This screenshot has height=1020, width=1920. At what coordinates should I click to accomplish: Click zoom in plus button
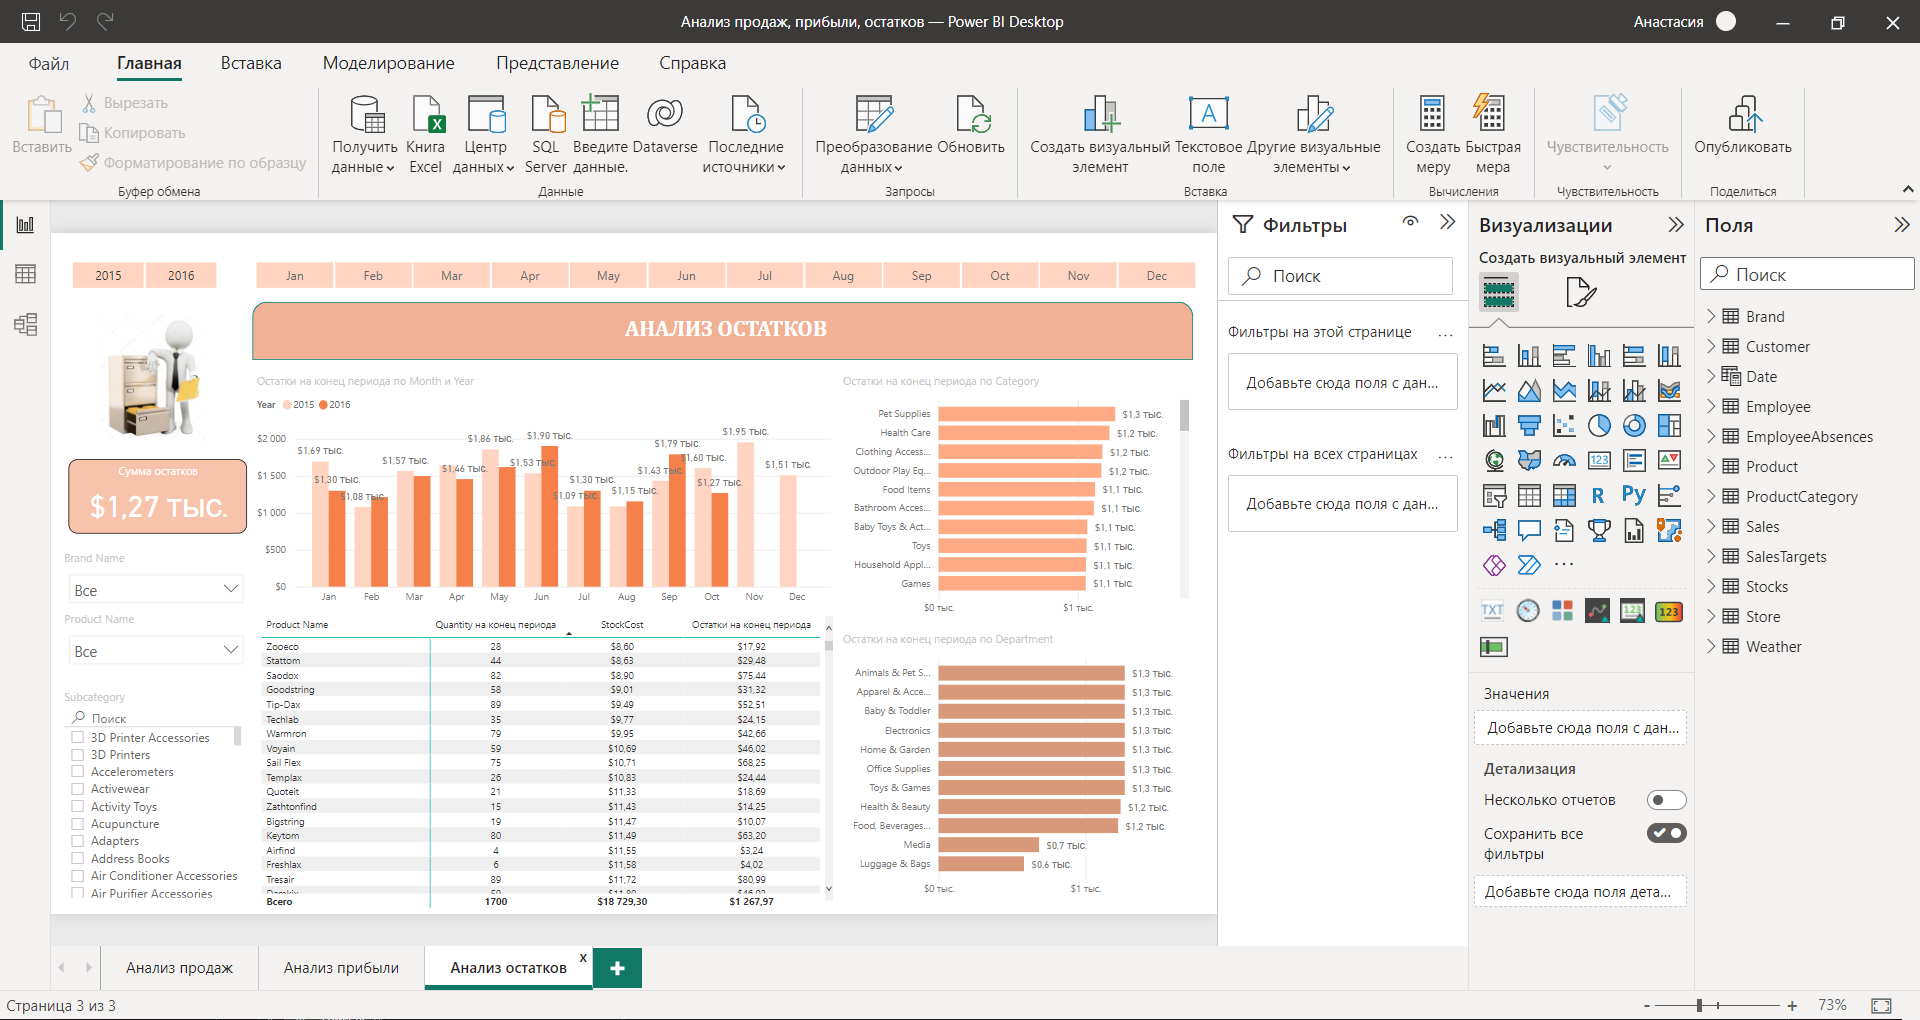click(1792, 1005)
